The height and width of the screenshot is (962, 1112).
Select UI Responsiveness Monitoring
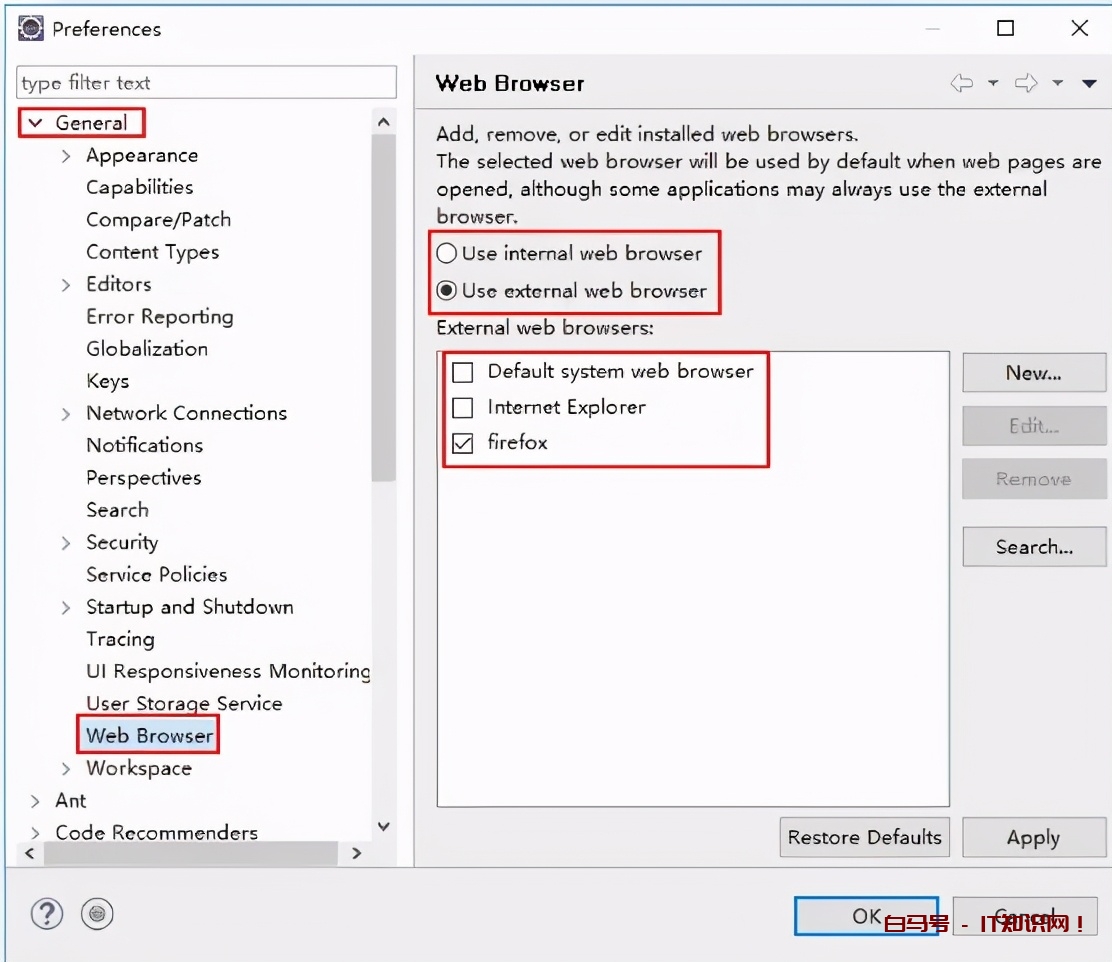[228, 672]
